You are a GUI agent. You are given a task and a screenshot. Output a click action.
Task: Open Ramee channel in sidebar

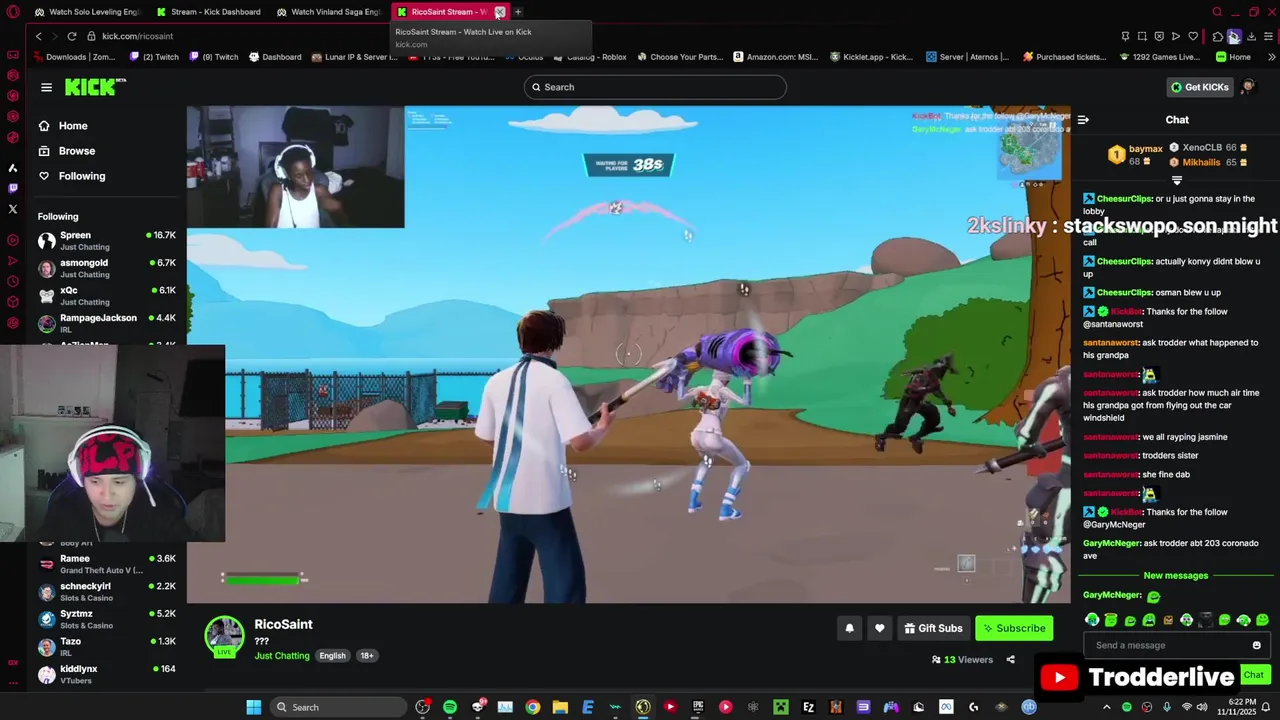107,564
